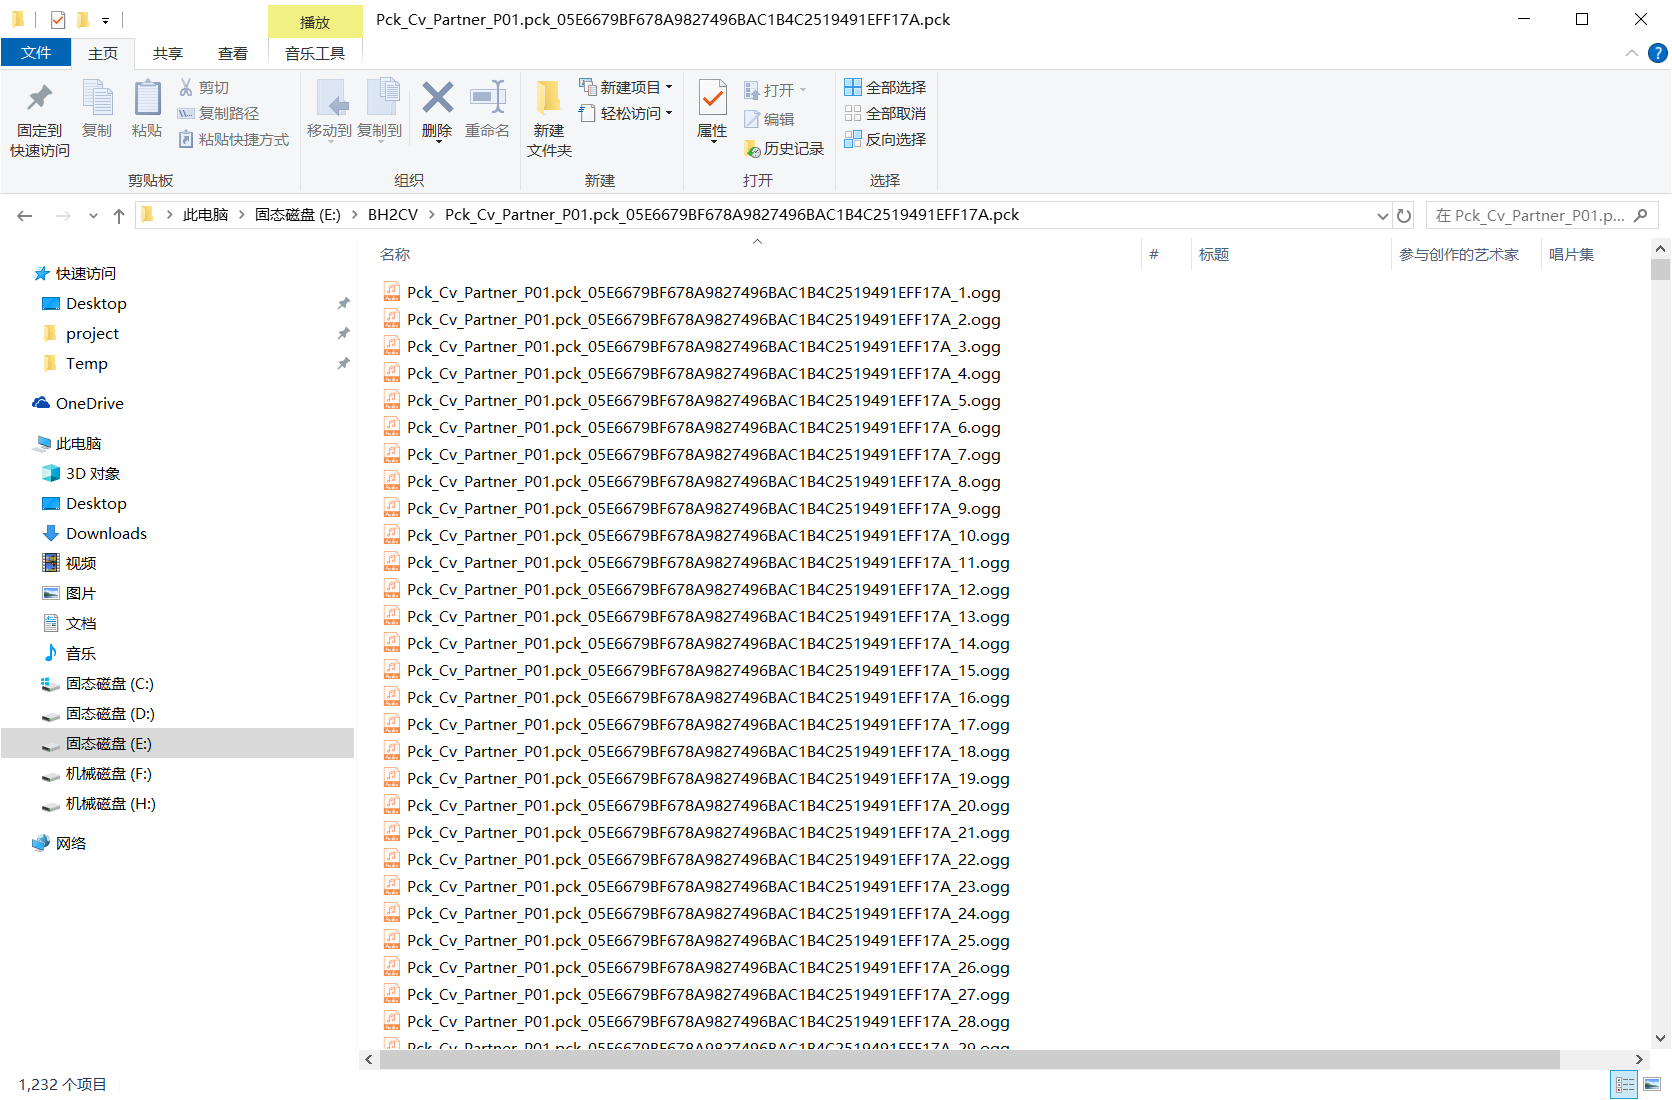Open Properties (属性) checkmark icon
1672x1100 pixels.
pos(712,98)
